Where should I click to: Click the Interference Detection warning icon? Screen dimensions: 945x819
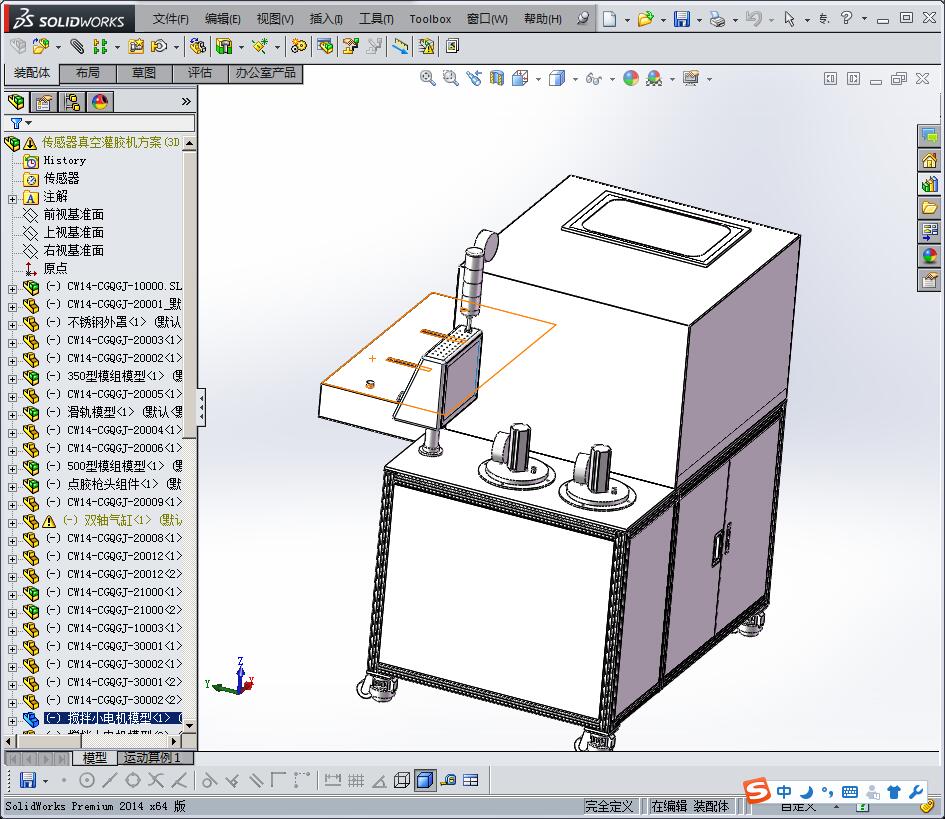click(x=426, y=46)
